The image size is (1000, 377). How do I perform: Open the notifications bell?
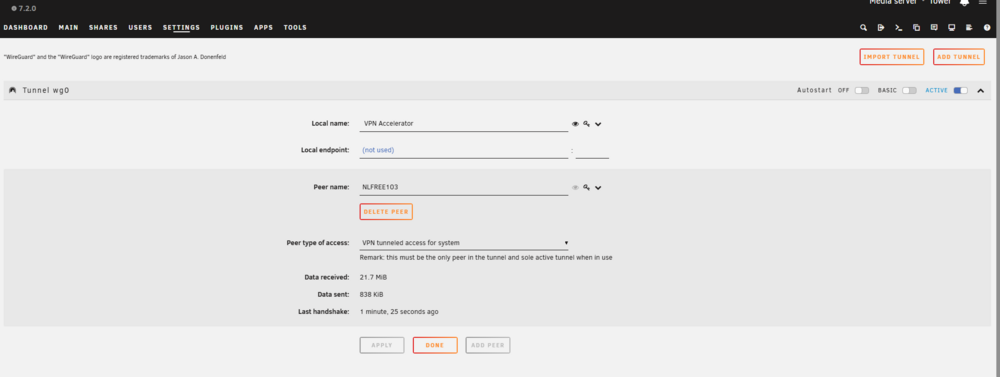point(964,3)
